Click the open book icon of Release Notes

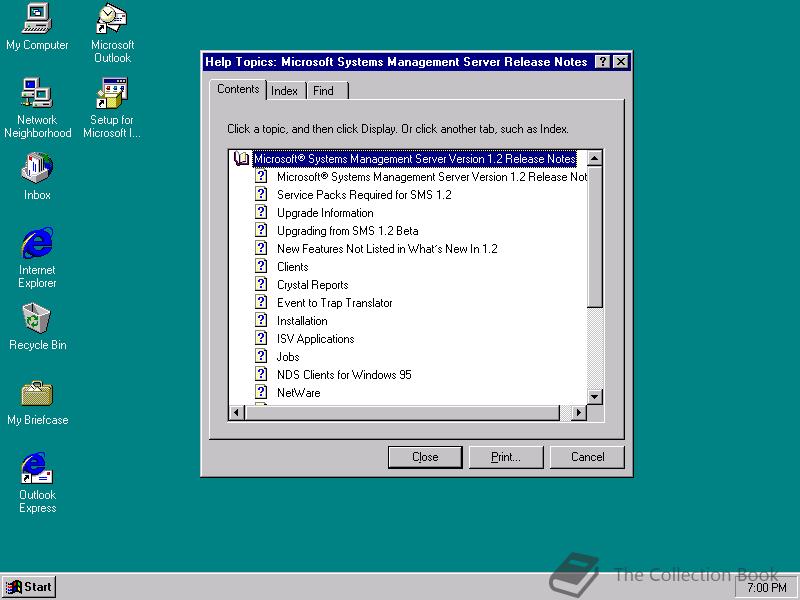pyautogui.click(x=241, y=159)
